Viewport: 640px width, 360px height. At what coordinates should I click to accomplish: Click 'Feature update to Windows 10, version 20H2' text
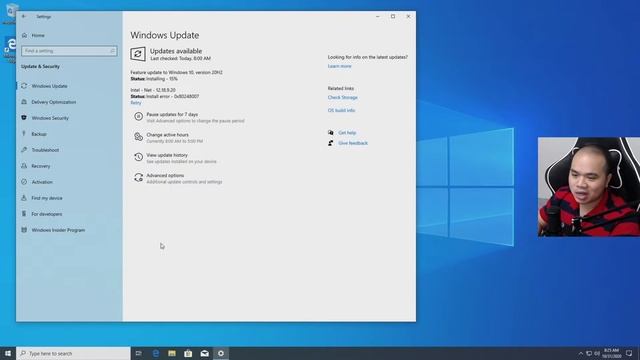176,72
